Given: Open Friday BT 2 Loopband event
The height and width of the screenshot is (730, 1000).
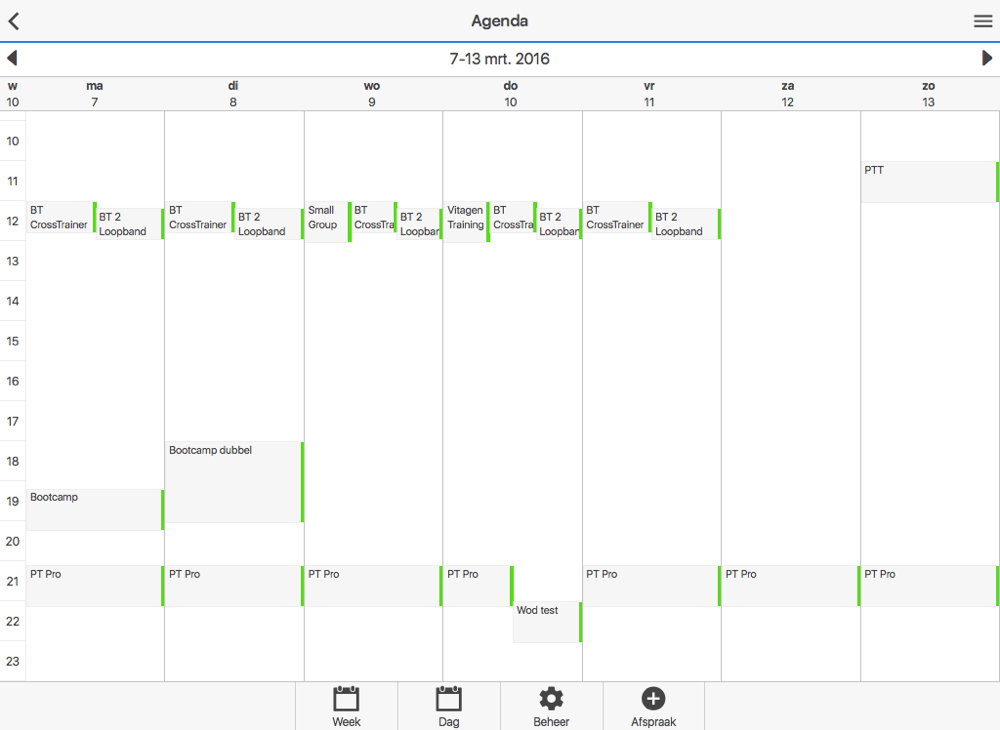Looking at the screenshot, I should point(686,224).
